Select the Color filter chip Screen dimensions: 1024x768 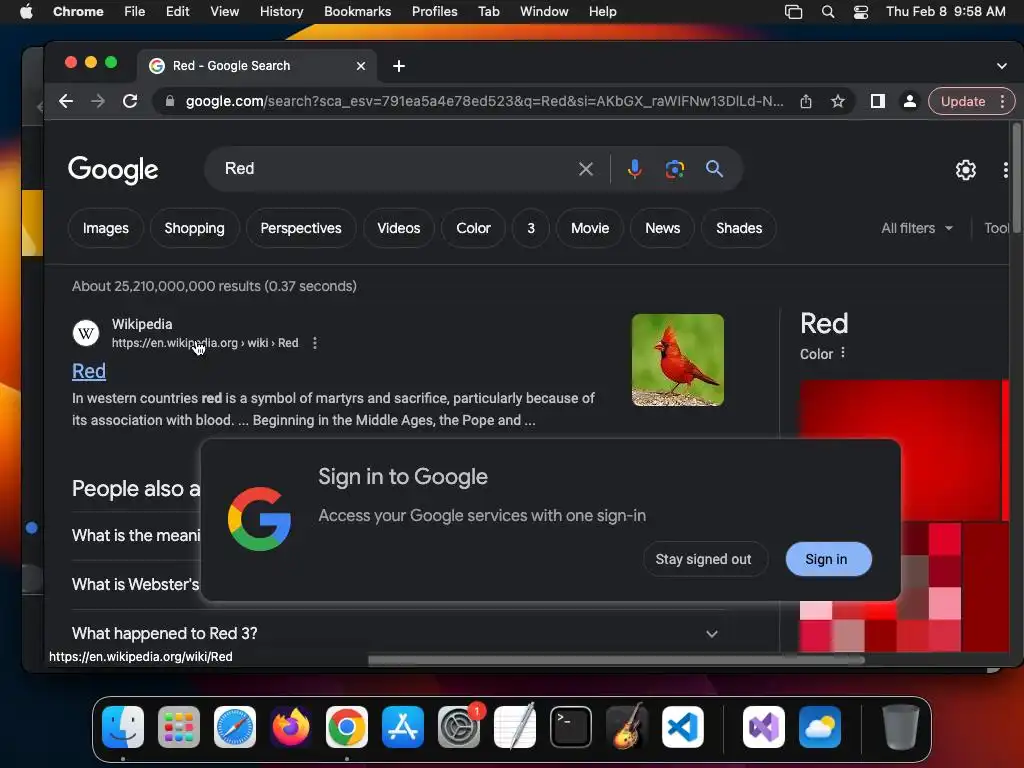(473, 229)
